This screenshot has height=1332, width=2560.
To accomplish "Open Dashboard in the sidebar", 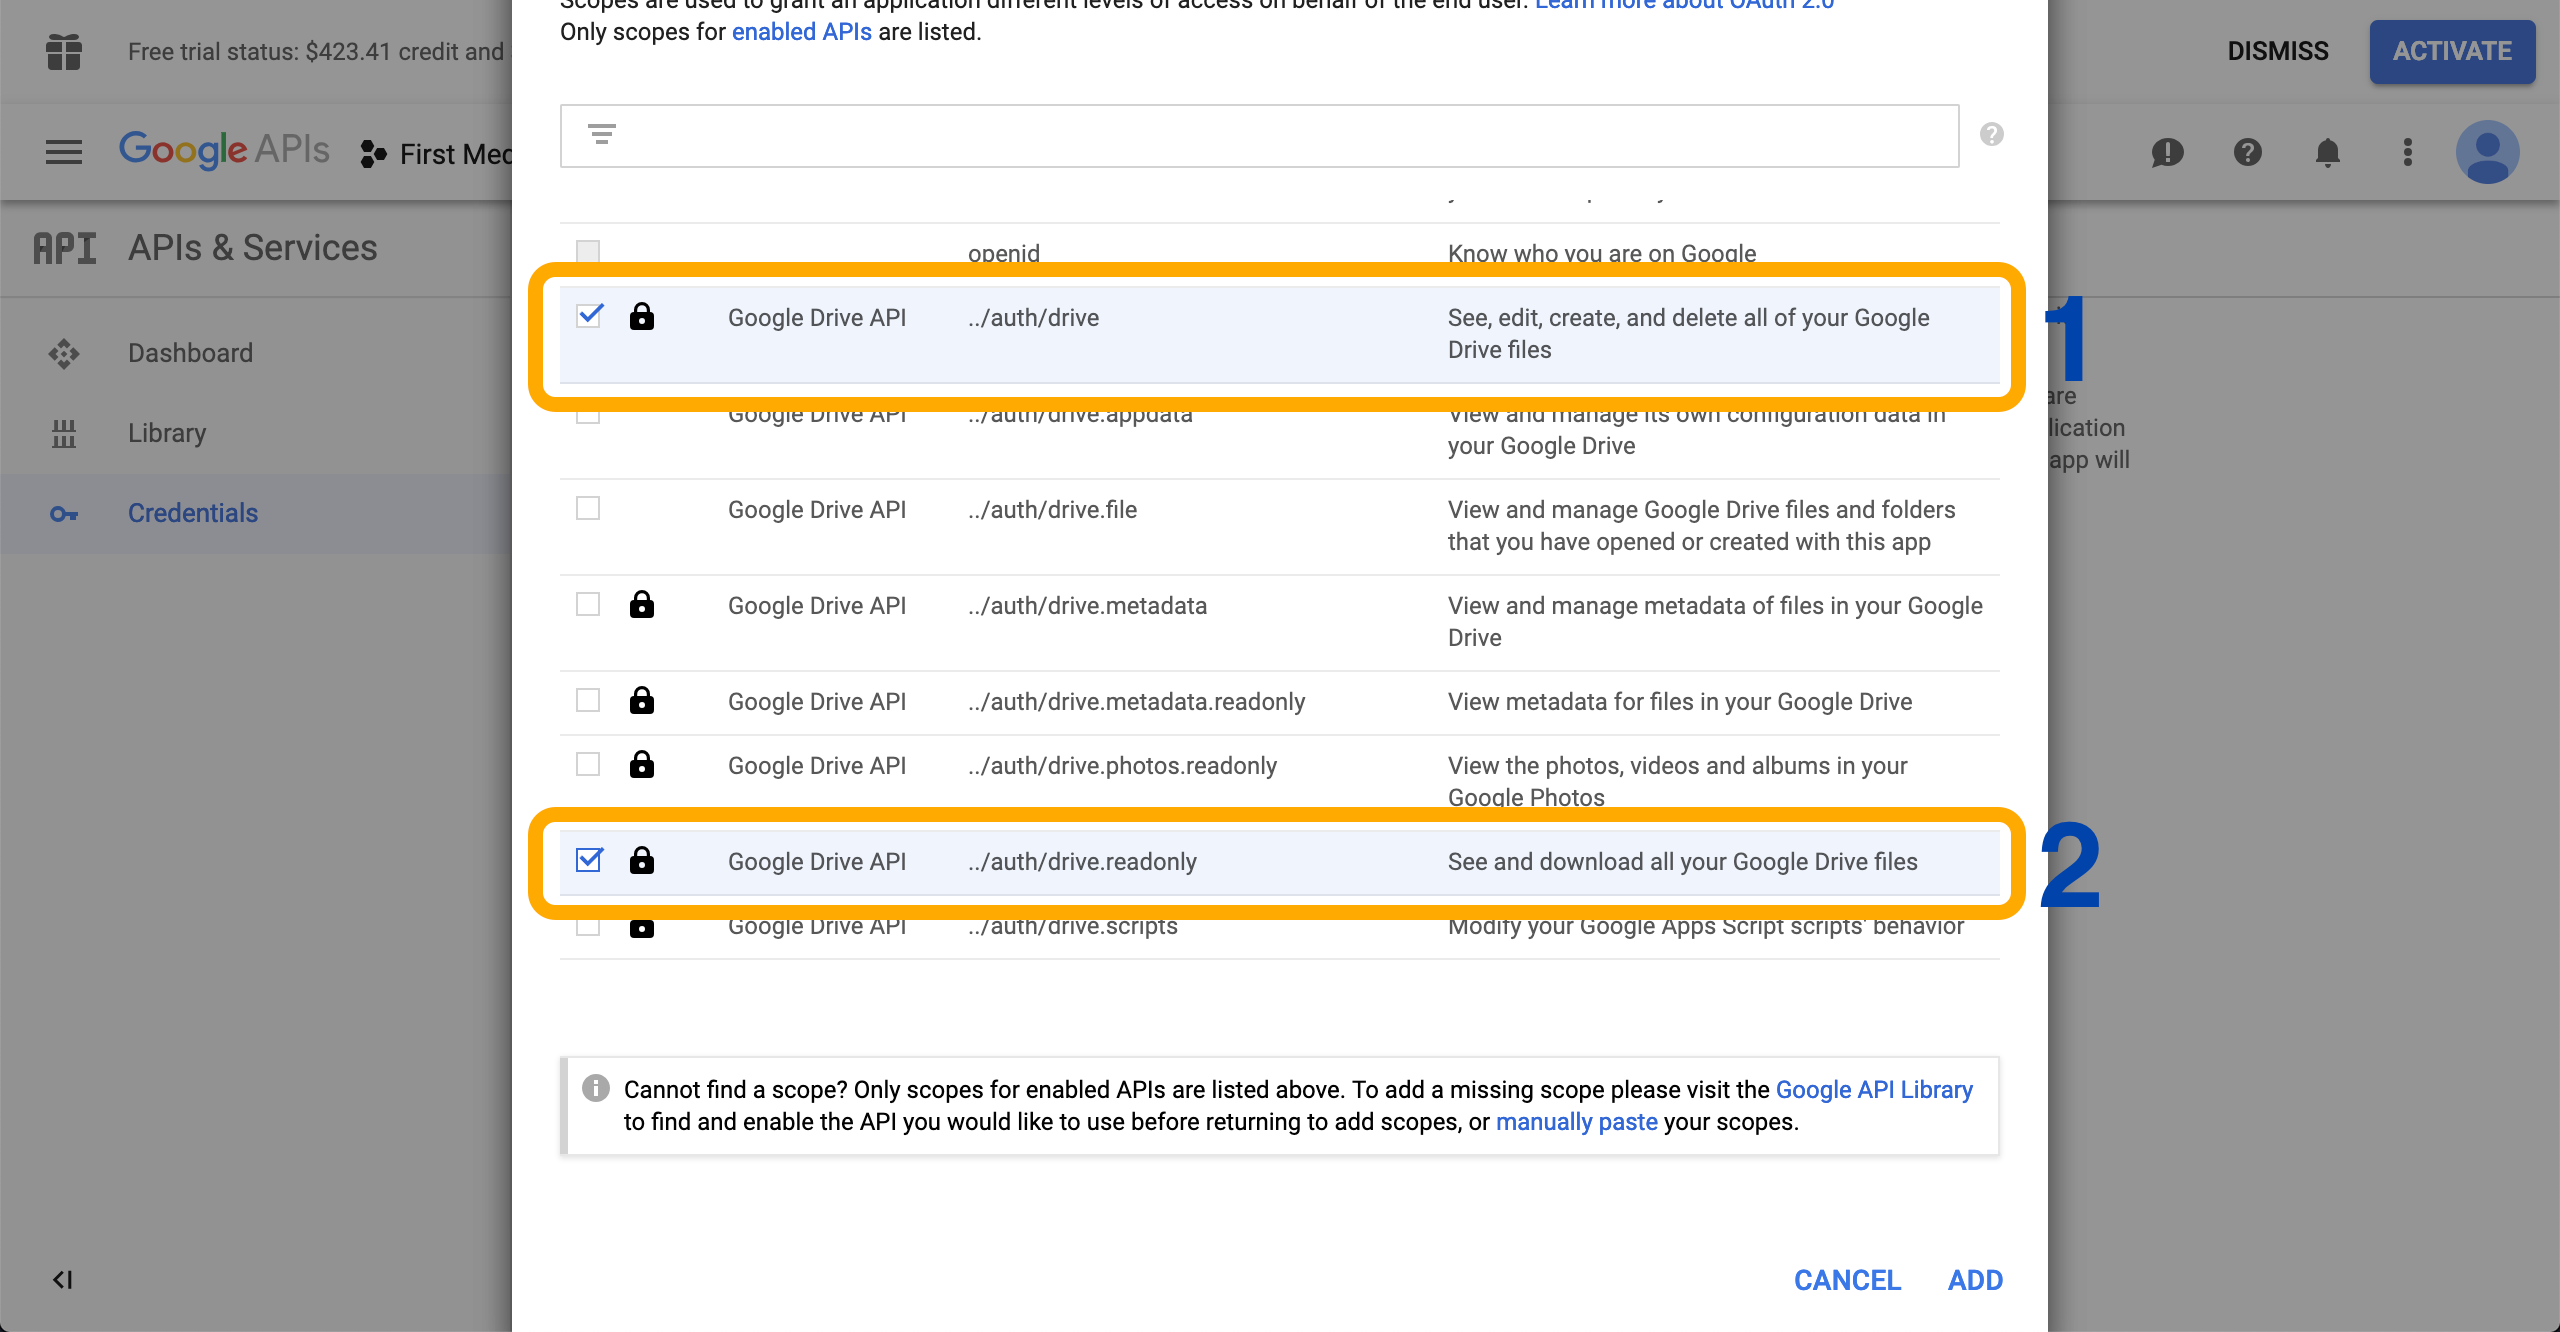I will pos(190,353).
